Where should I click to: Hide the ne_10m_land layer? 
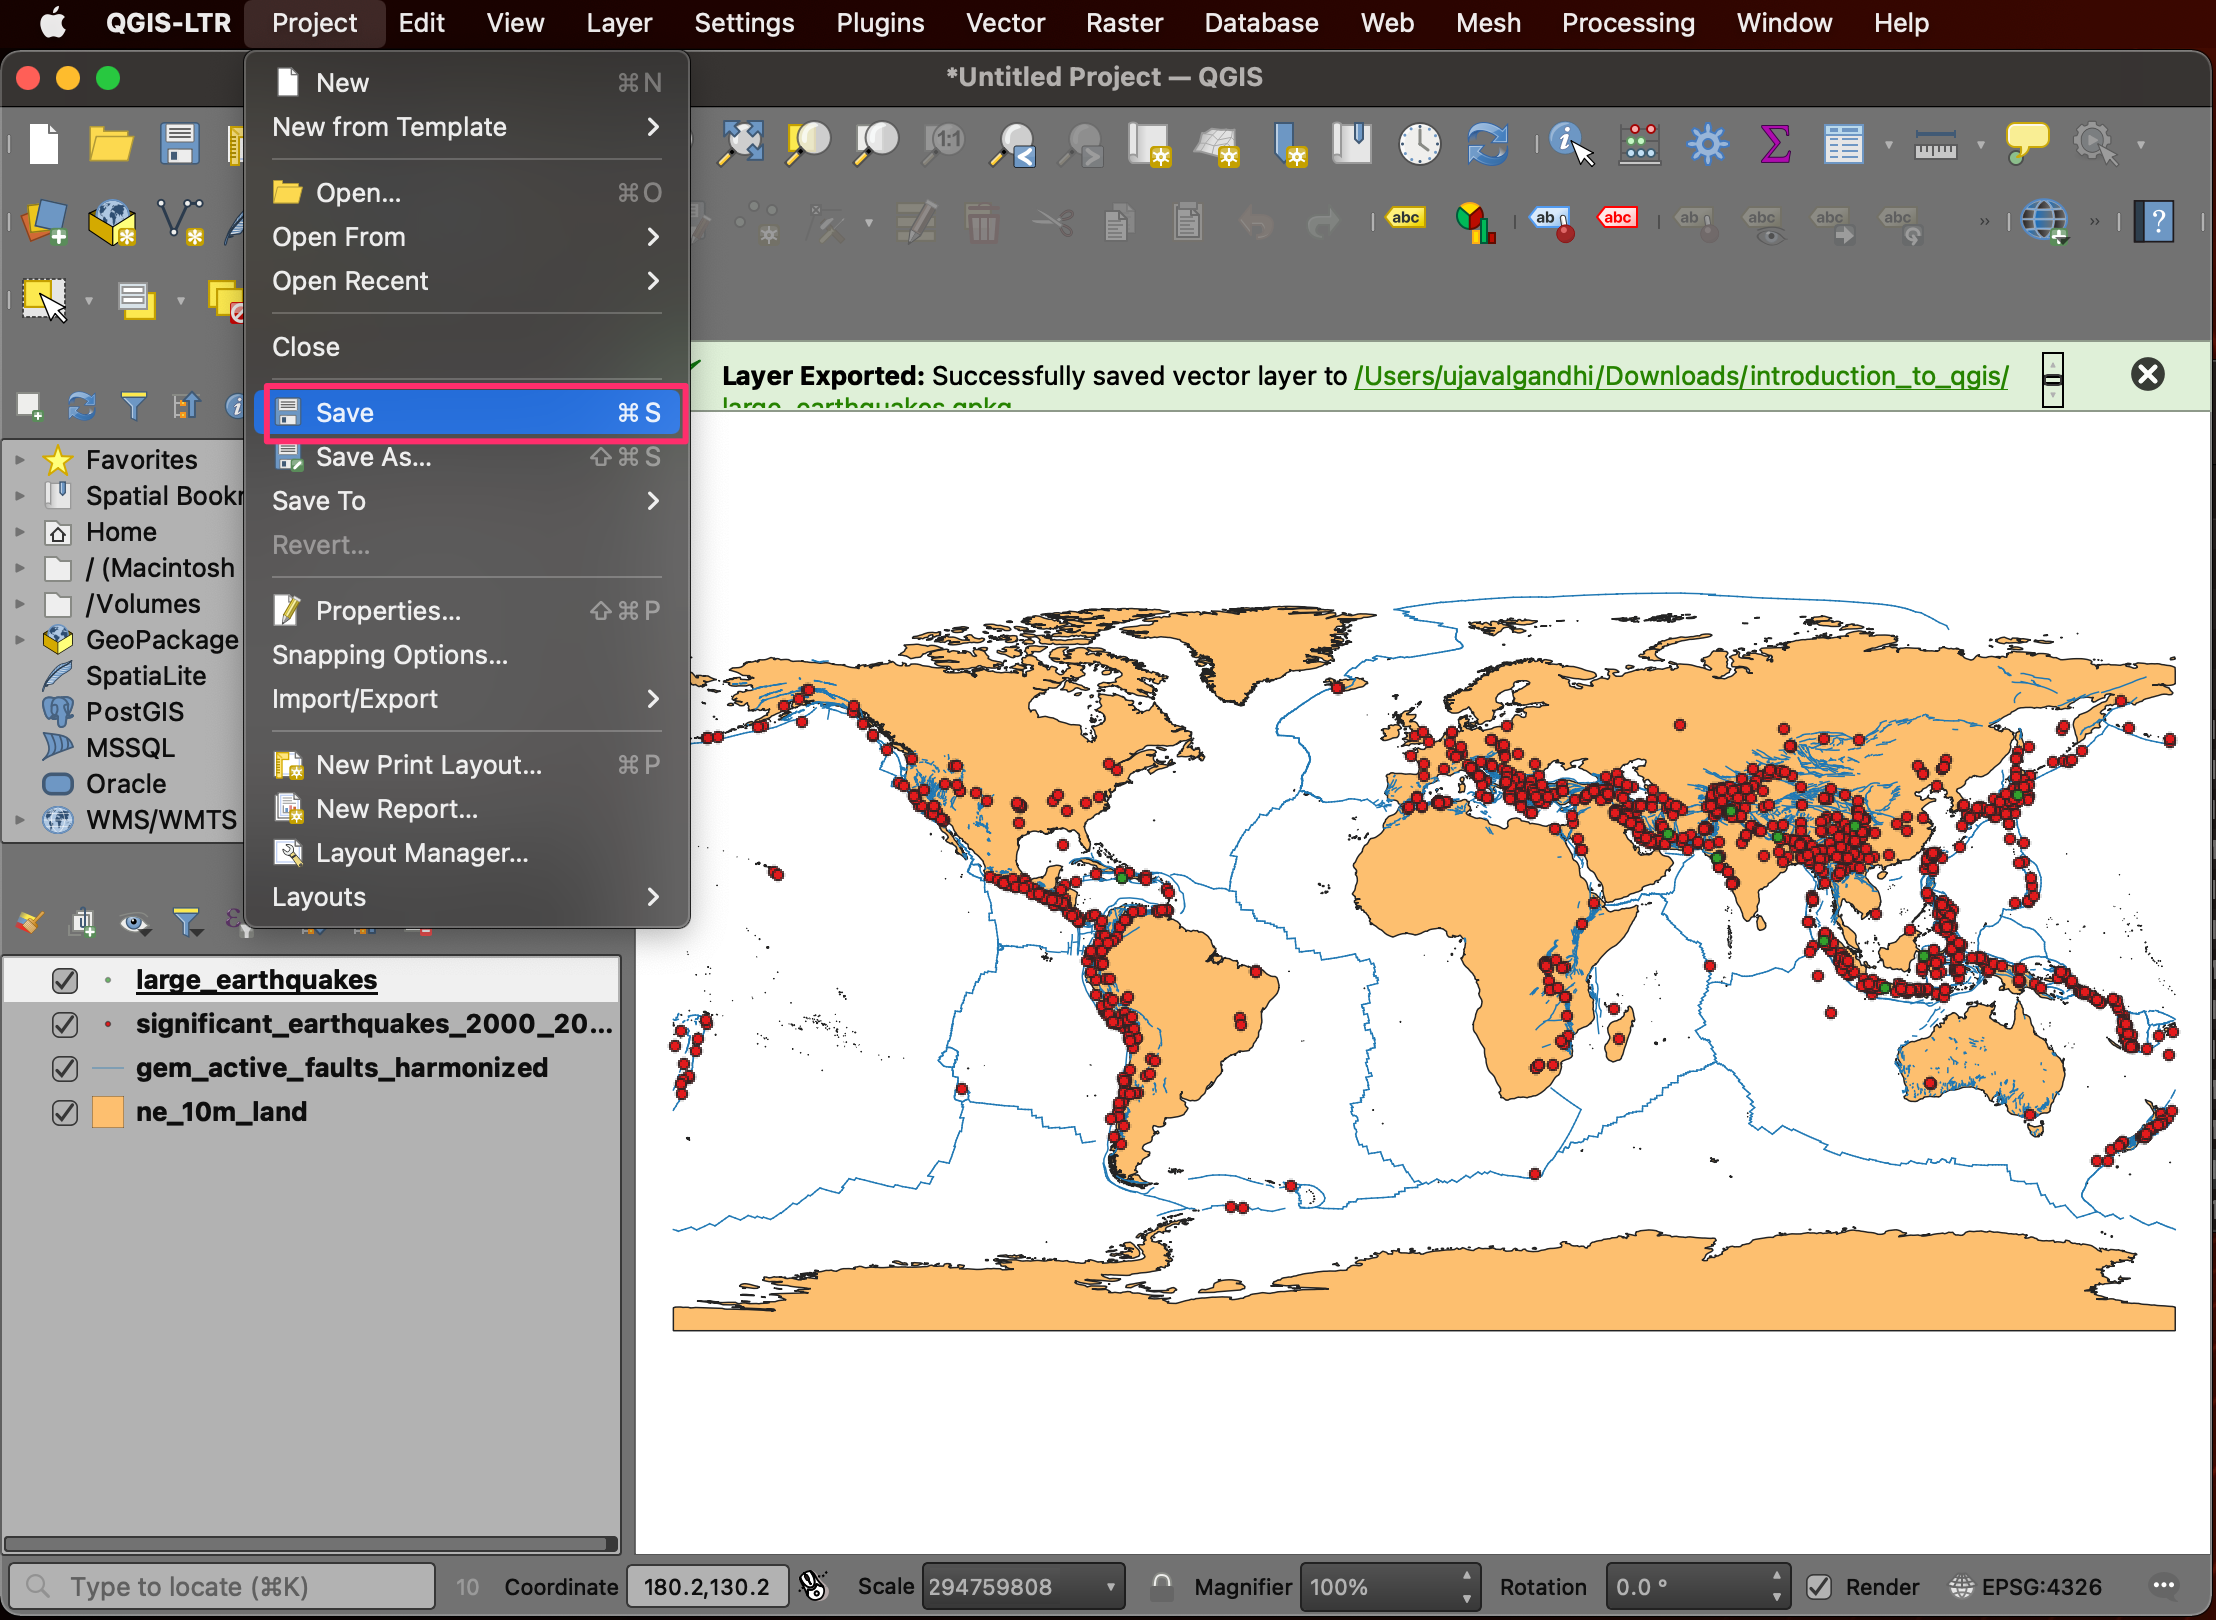(65, 1112)
